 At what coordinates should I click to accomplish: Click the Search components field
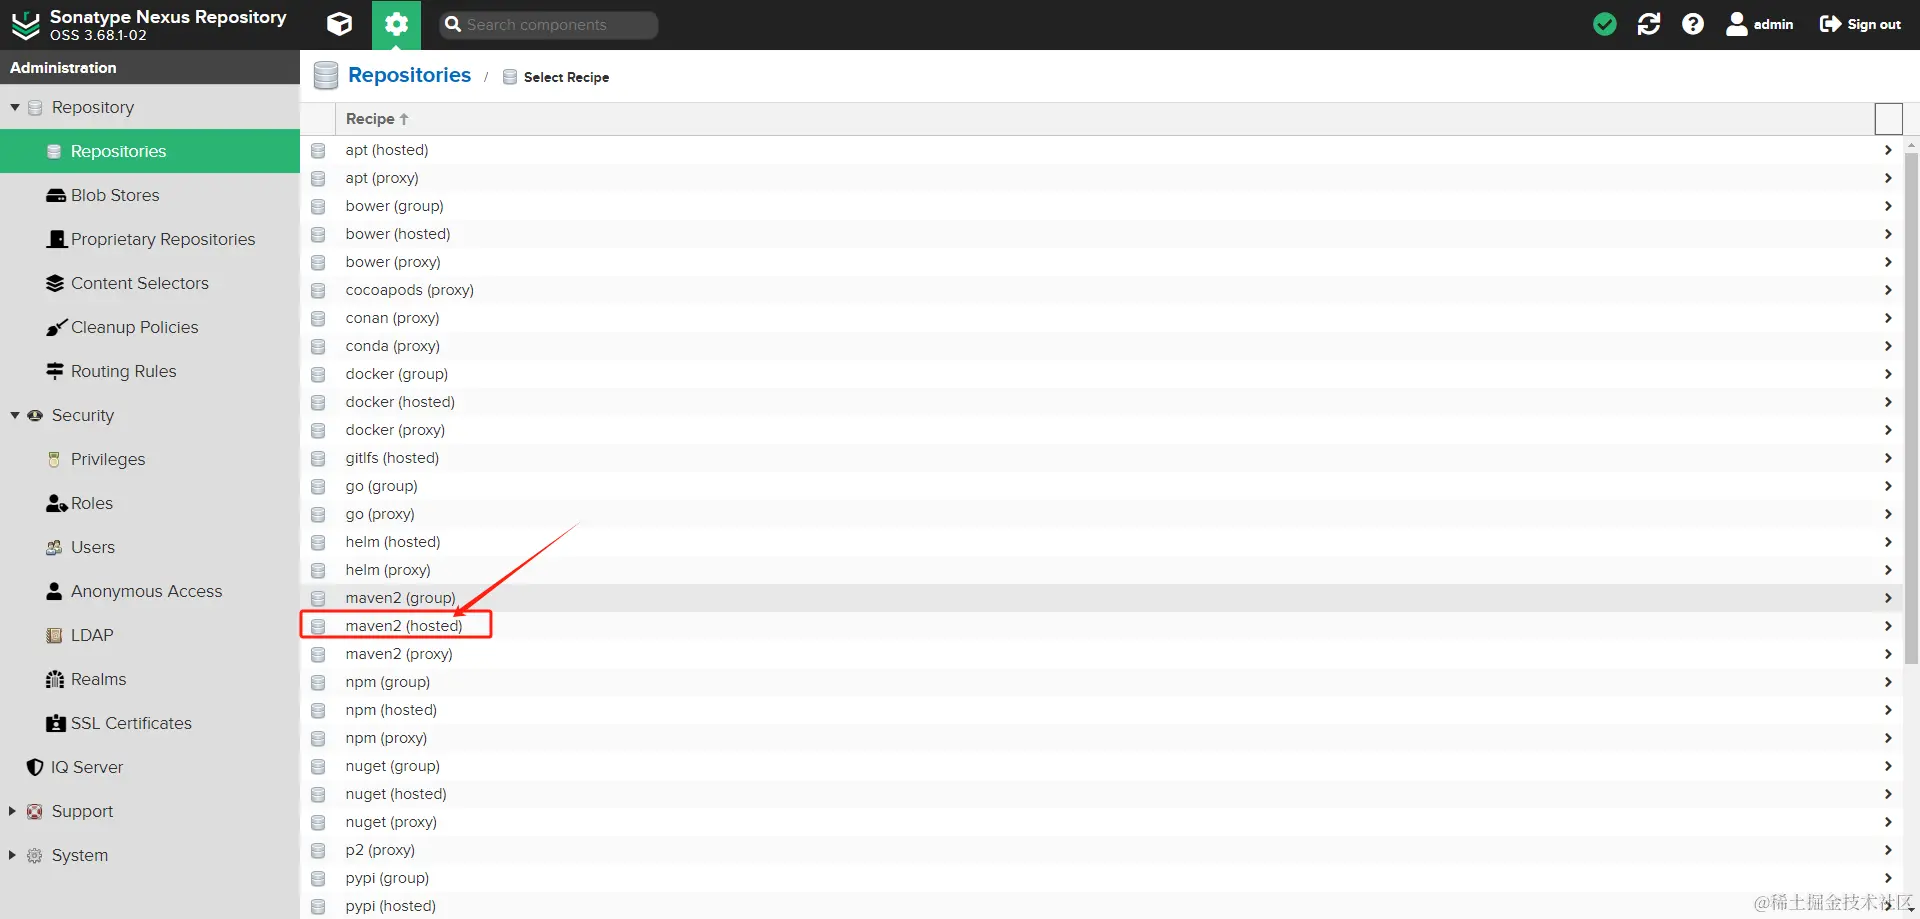click(x=549, y=25)
